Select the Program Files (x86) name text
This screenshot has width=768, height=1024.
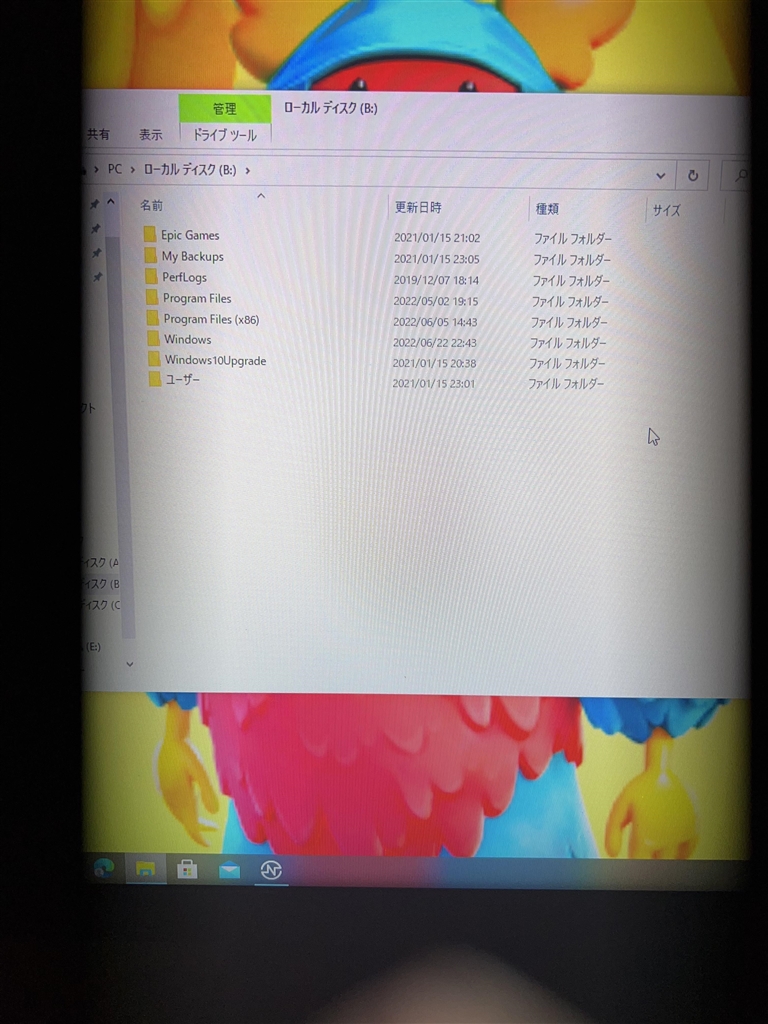(x=211, y=319)
